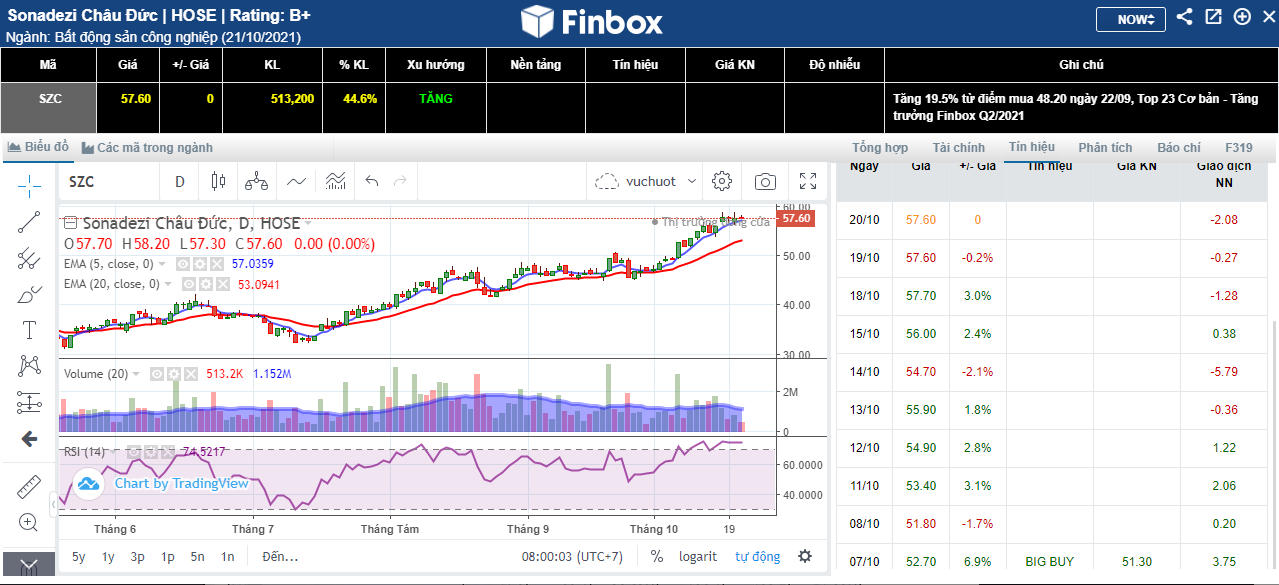Open the candlestick chart style menu
Screen dimensions: 1279x585
coord(219,181)
